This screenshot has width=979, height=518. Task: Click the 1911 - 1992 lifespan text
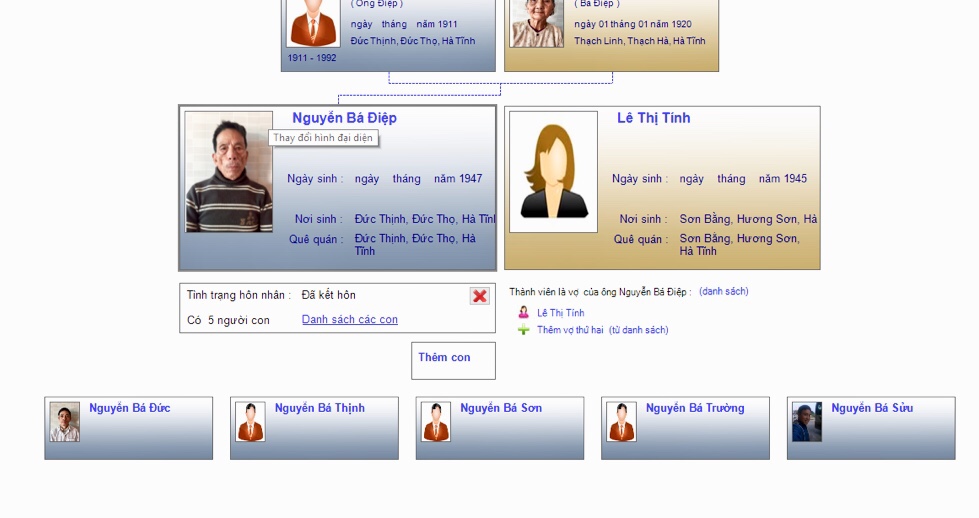click(312, 57)
